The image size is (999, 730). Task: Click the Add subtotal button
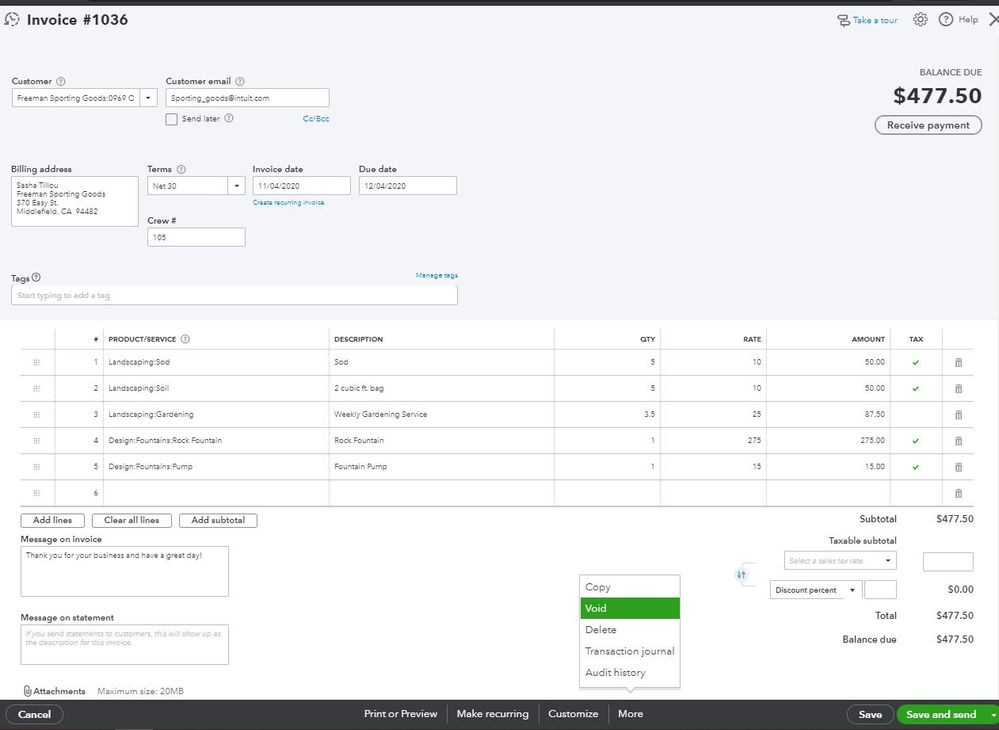[x=218, y=520]
